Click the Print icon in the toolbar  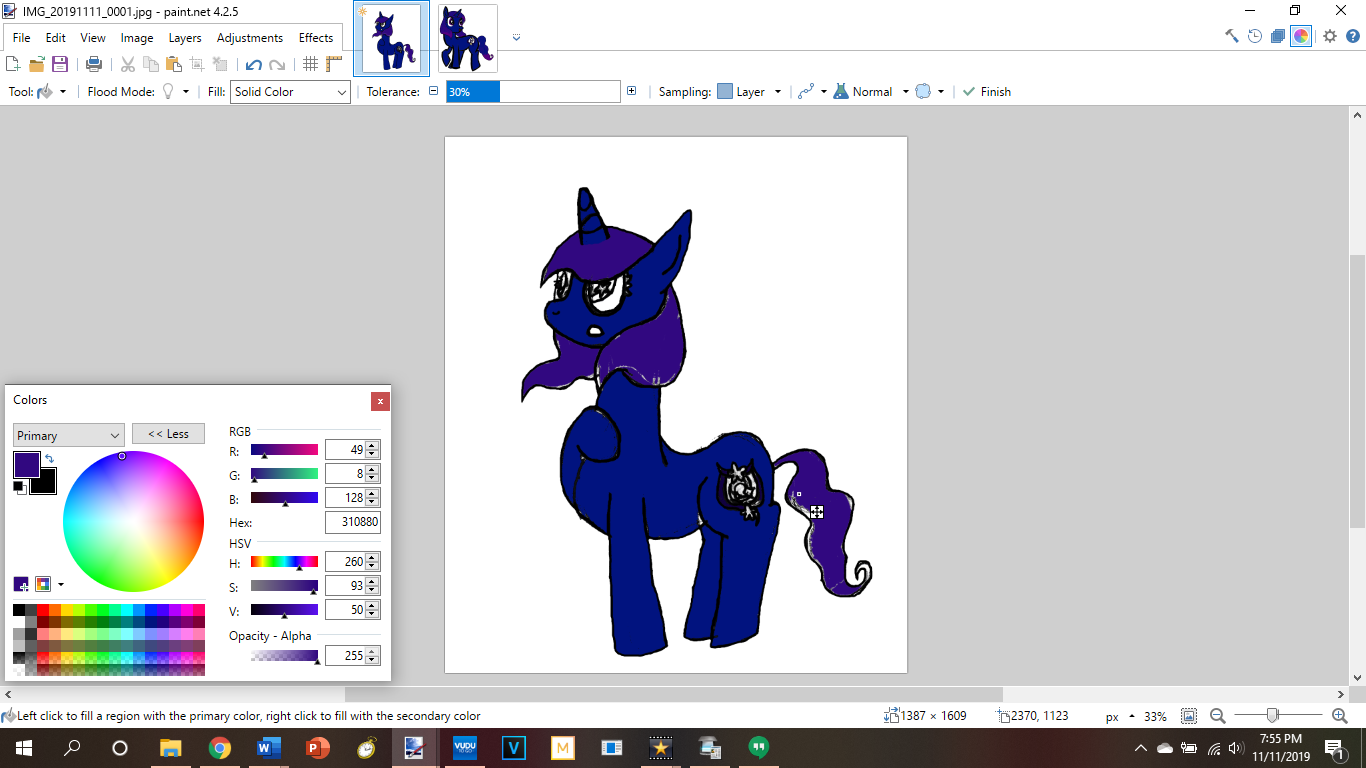coord(94,64)
